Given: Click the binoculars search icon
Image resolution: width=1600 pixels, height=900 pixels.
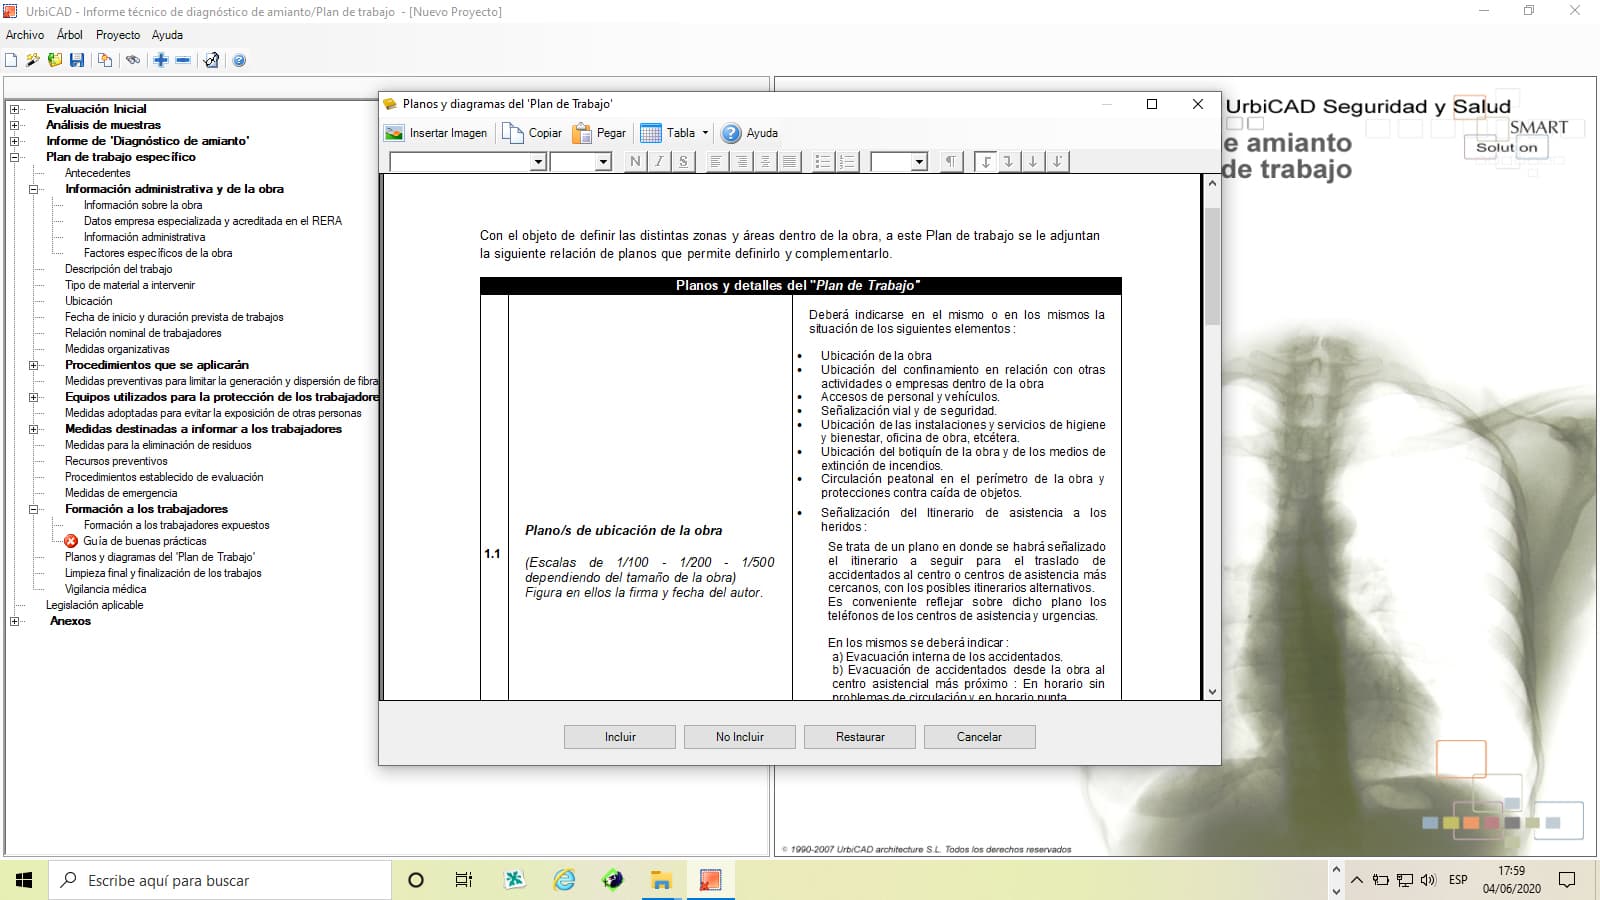Looking at the screenshot, I should tap(133, 61).
